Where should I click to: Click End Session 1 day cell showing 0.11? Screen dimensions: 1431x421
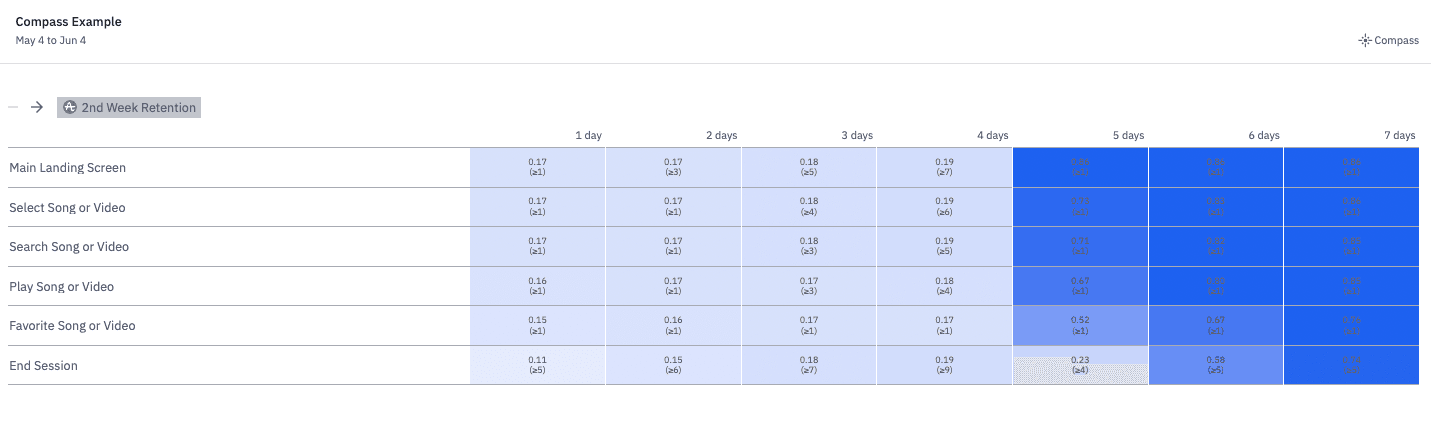tap(538, 366)
